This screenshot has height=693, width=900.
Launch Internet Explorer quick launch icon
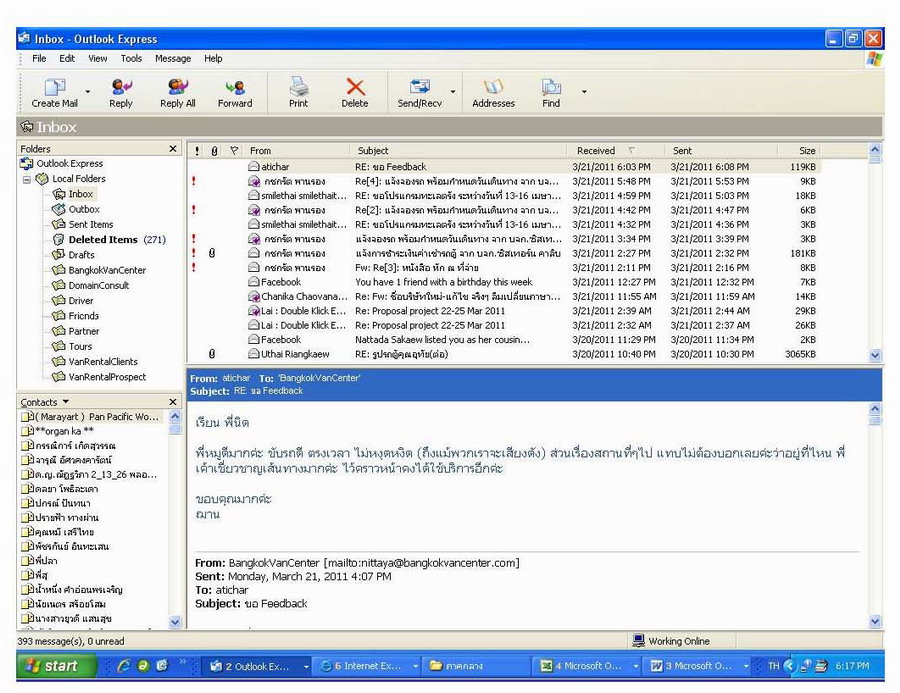point(123,666)
